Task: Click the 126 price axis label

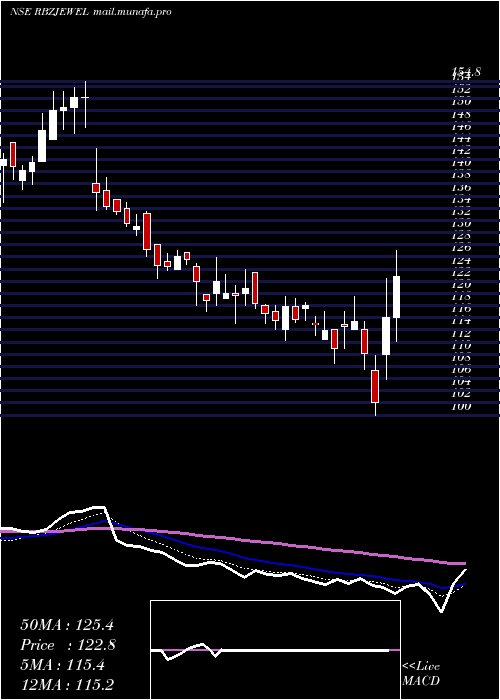Action: pyautogui.click(x=462, y=247)
